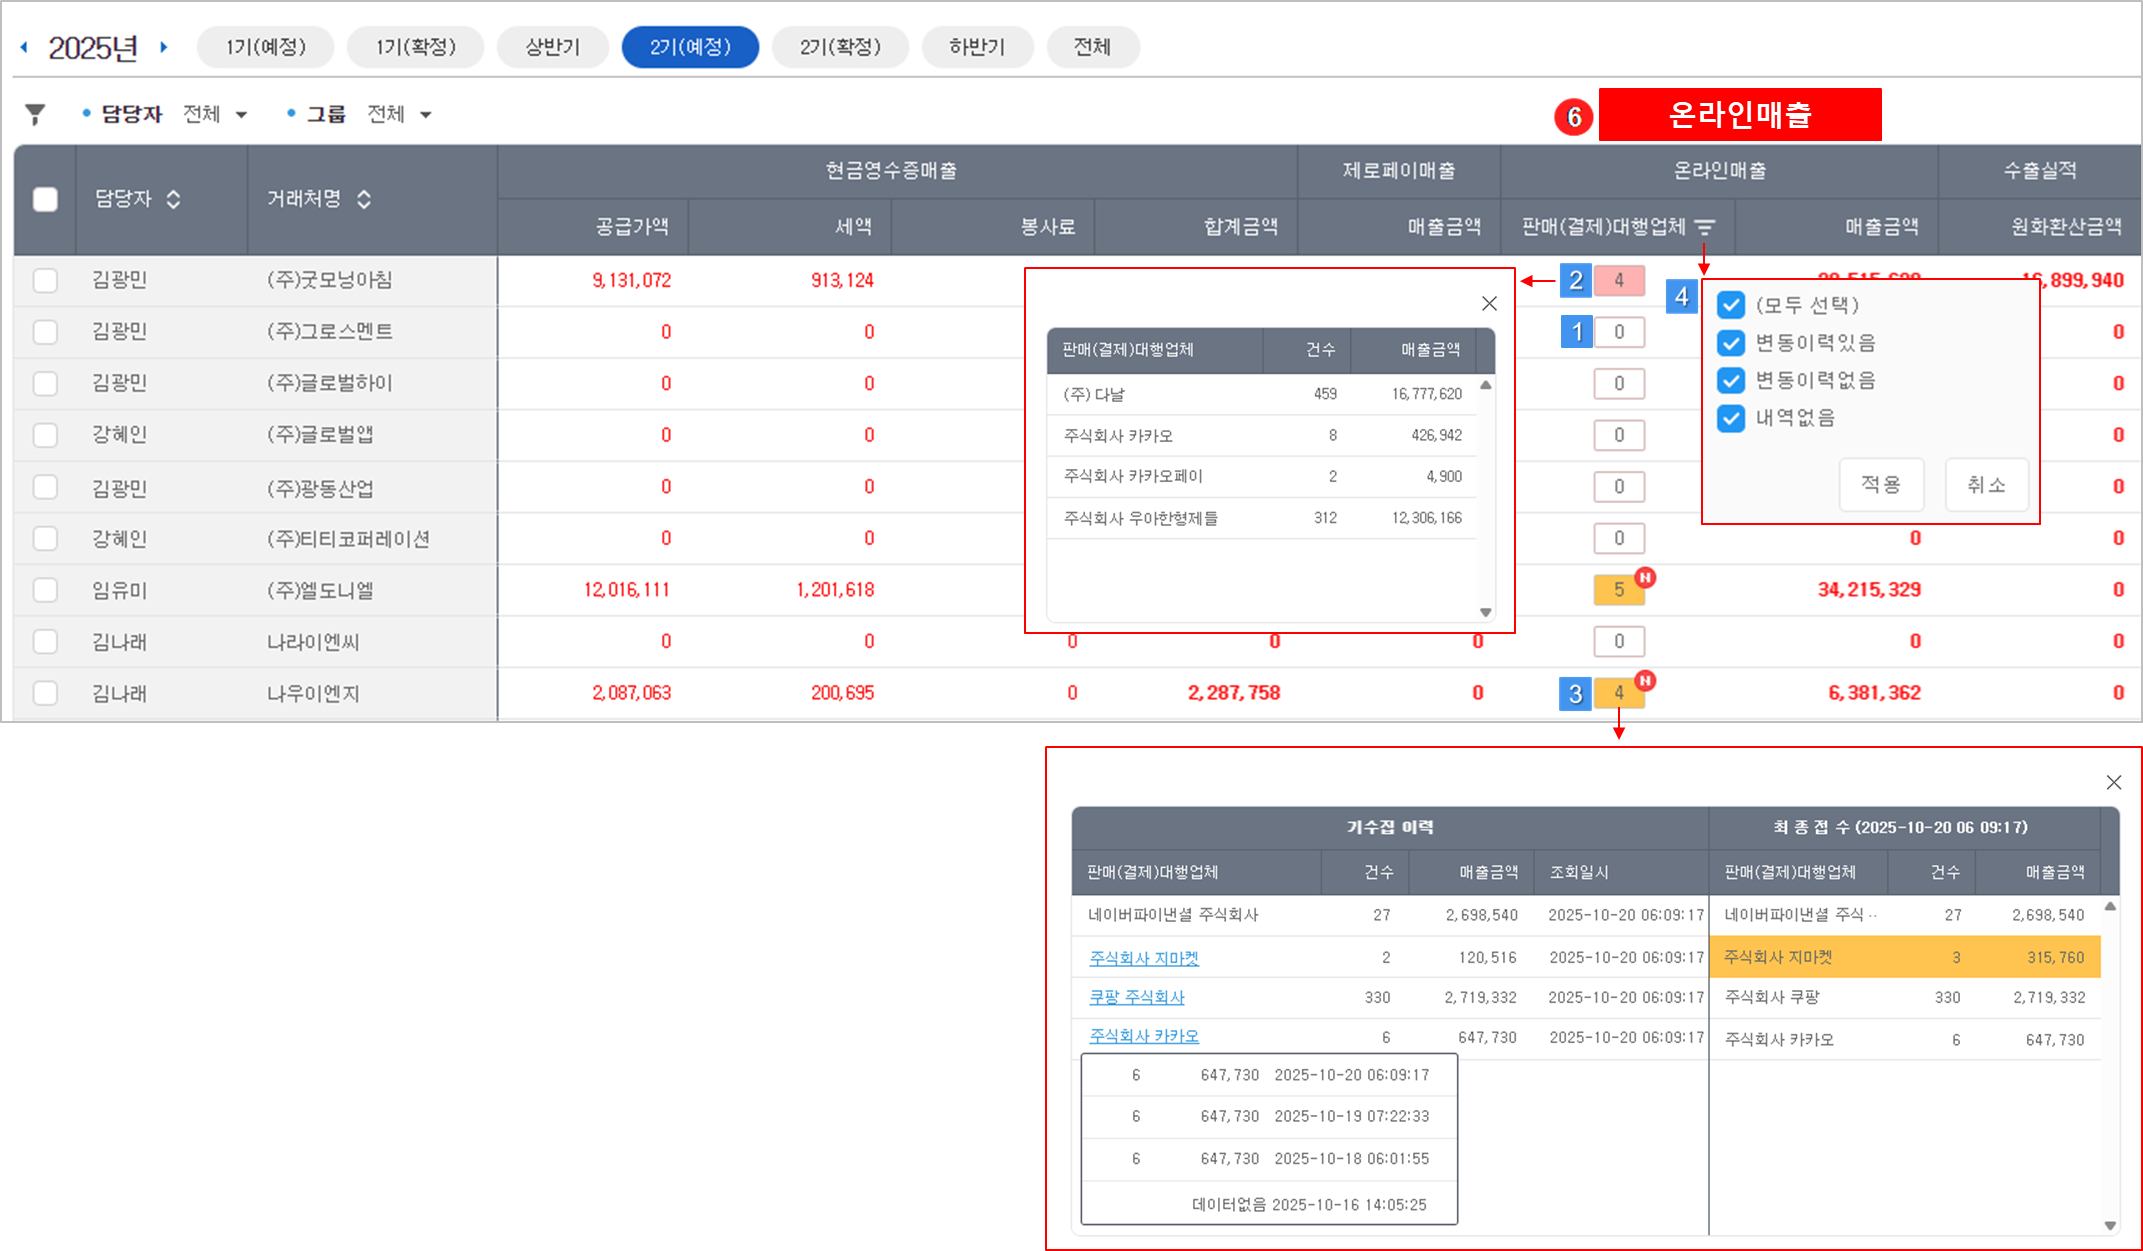Image resolution: width=2143 pixels, height=1251 pixels.
Task: Click N badge on 엘도니엘 count
Action: [x=1645, y=578]
